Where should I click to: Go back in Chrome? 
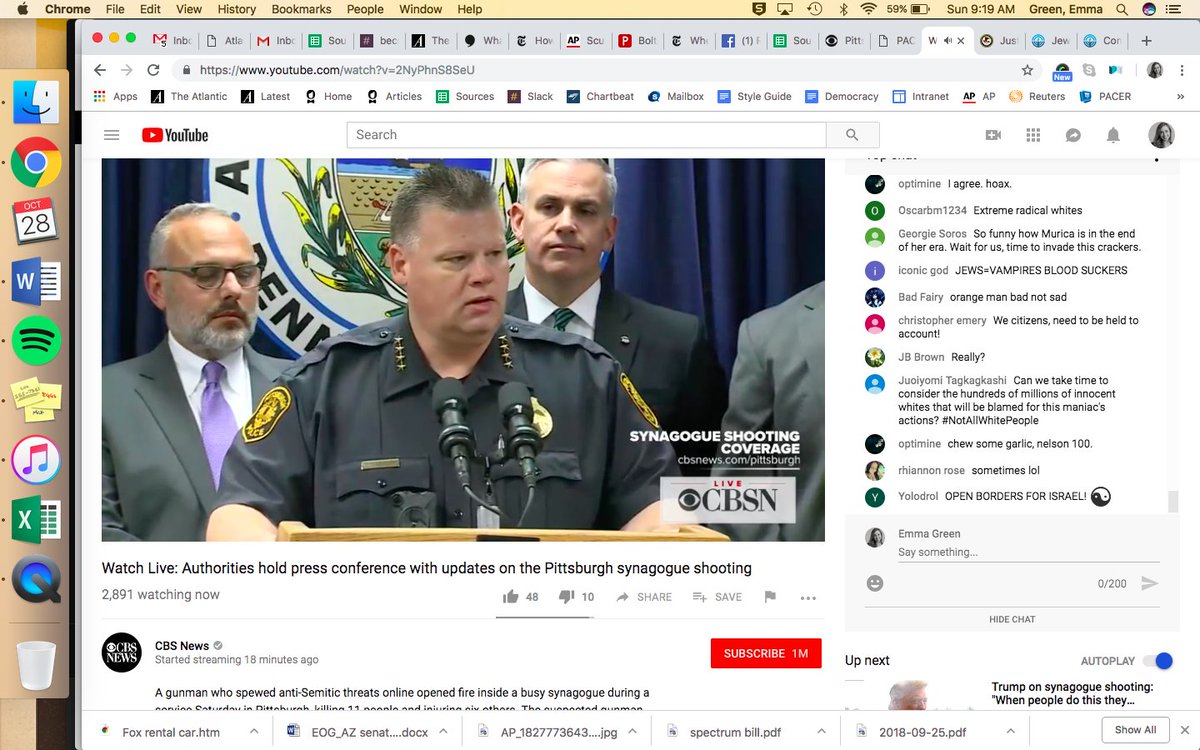(99, 70)
